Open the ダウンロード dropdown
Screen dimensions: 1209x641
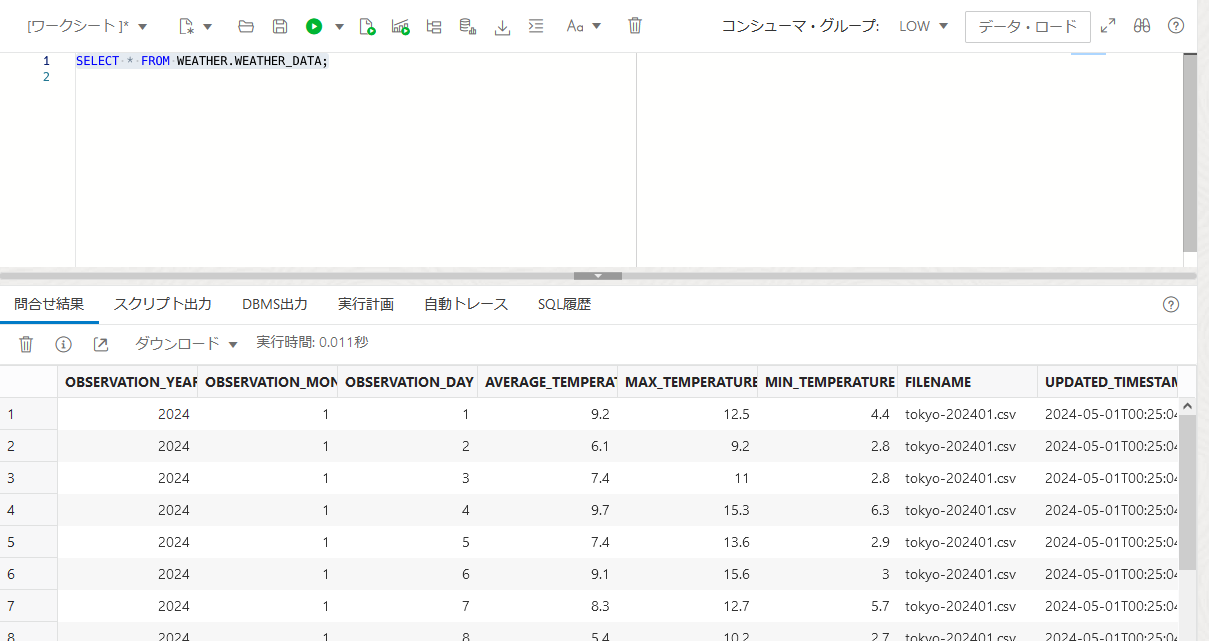(186, 344)
